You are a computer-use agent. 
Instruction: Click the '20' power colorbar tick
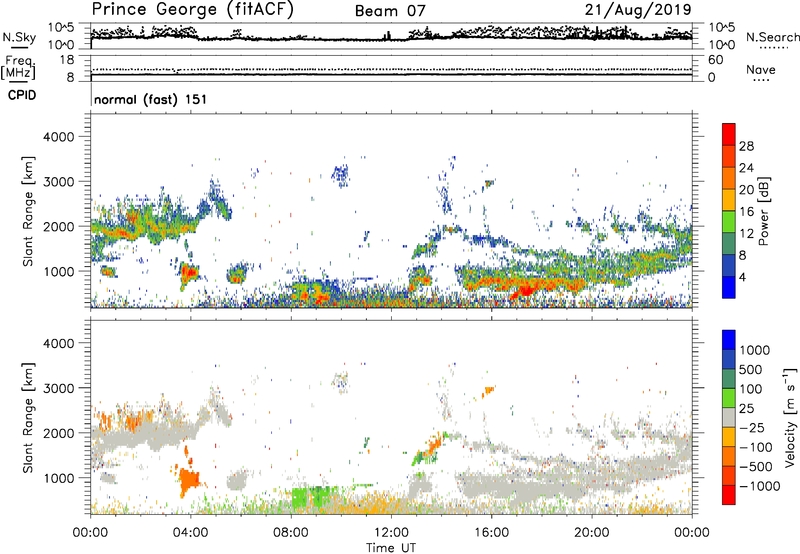746,190
